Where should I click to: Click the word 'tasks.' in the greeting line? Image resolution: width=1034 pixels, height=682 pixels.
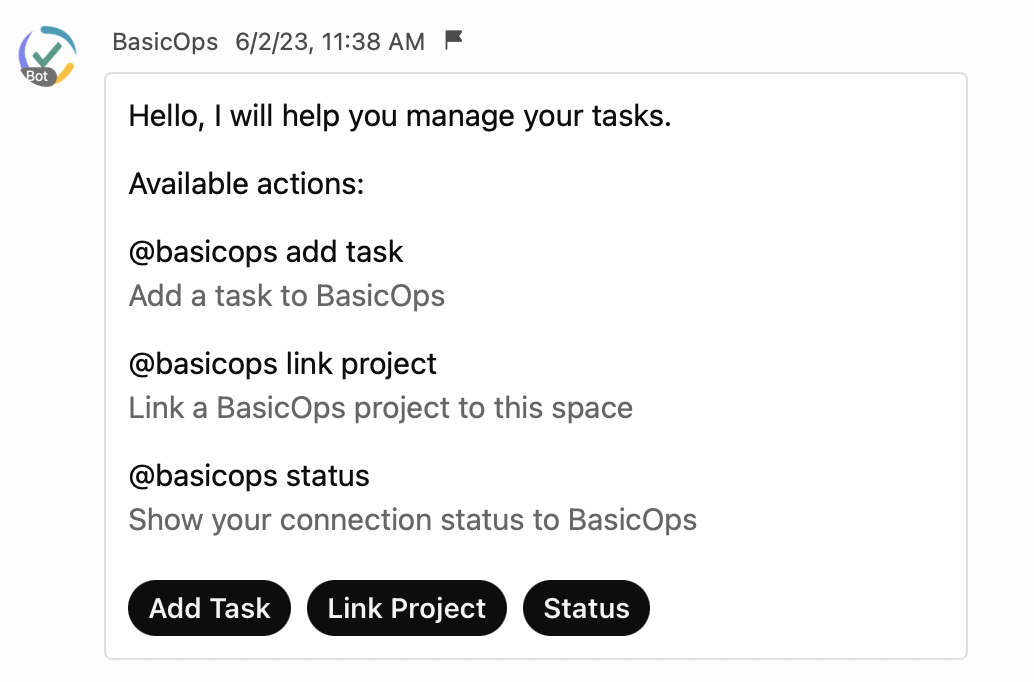coord(631,116)
